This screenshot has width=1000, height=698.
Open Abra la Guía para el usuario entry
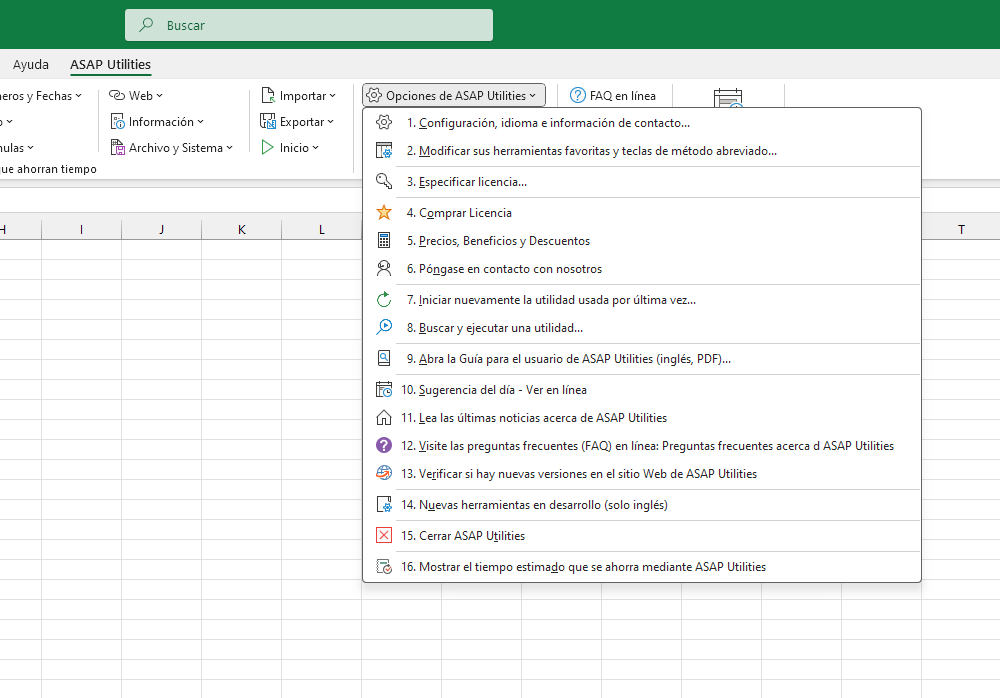tap(642, 359)
